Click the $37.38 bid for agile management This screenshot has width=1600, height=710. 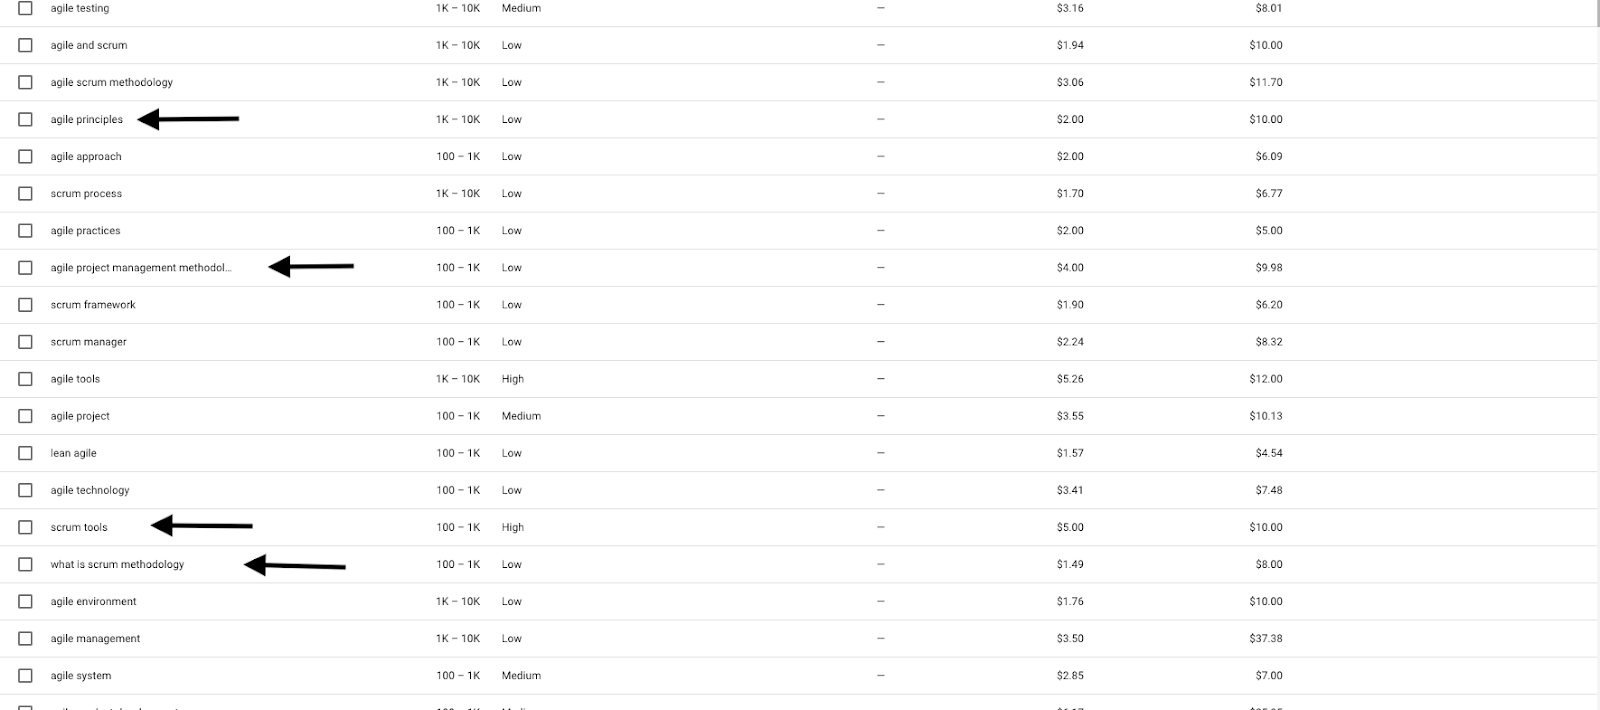[1266, 639]
